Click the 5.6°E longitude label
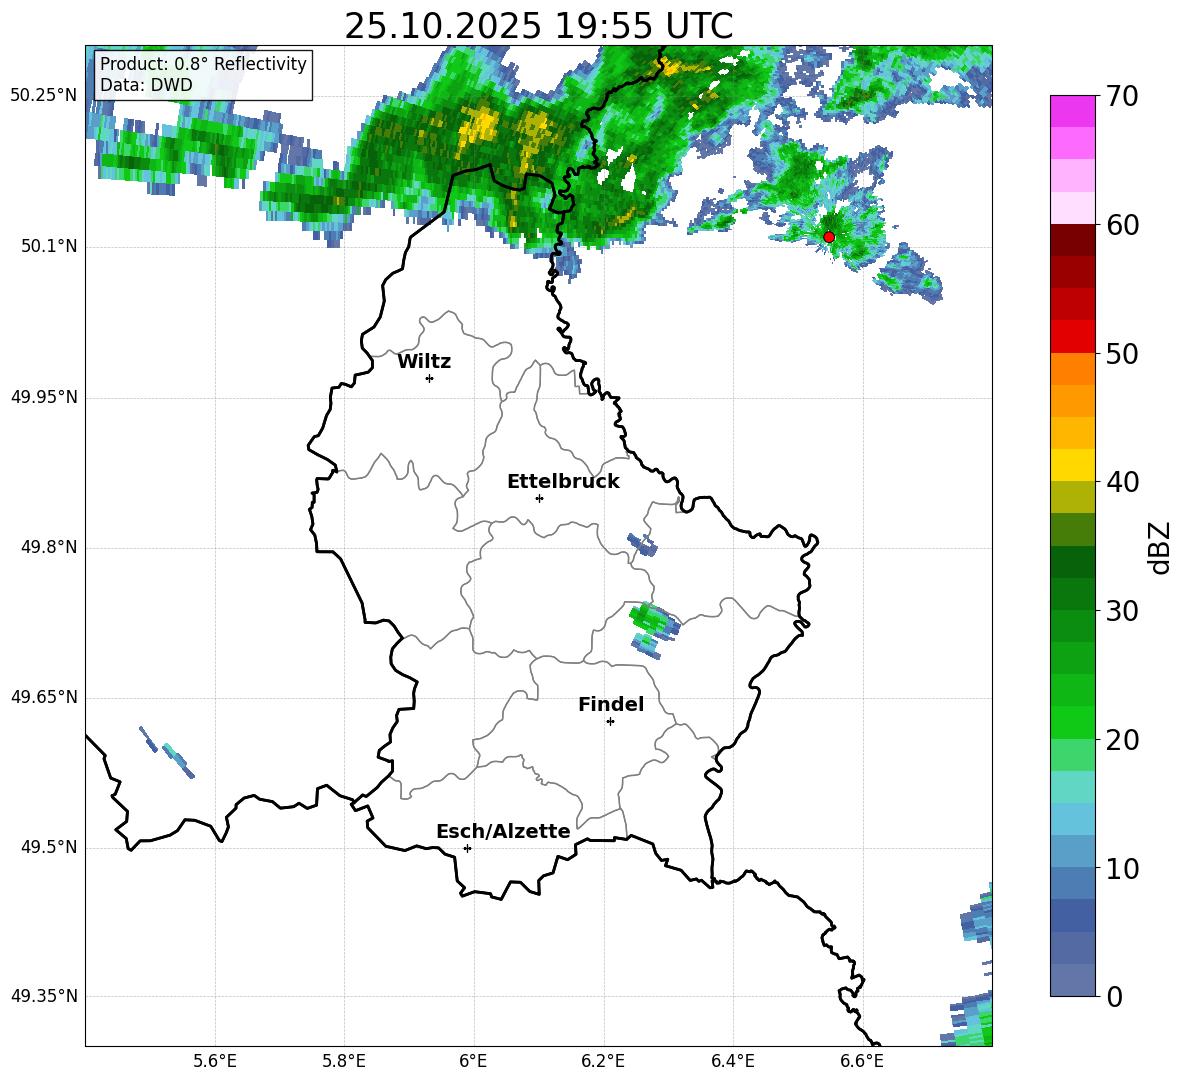The height and width of the screenshot is (1081, 1184). [215, 1061]
